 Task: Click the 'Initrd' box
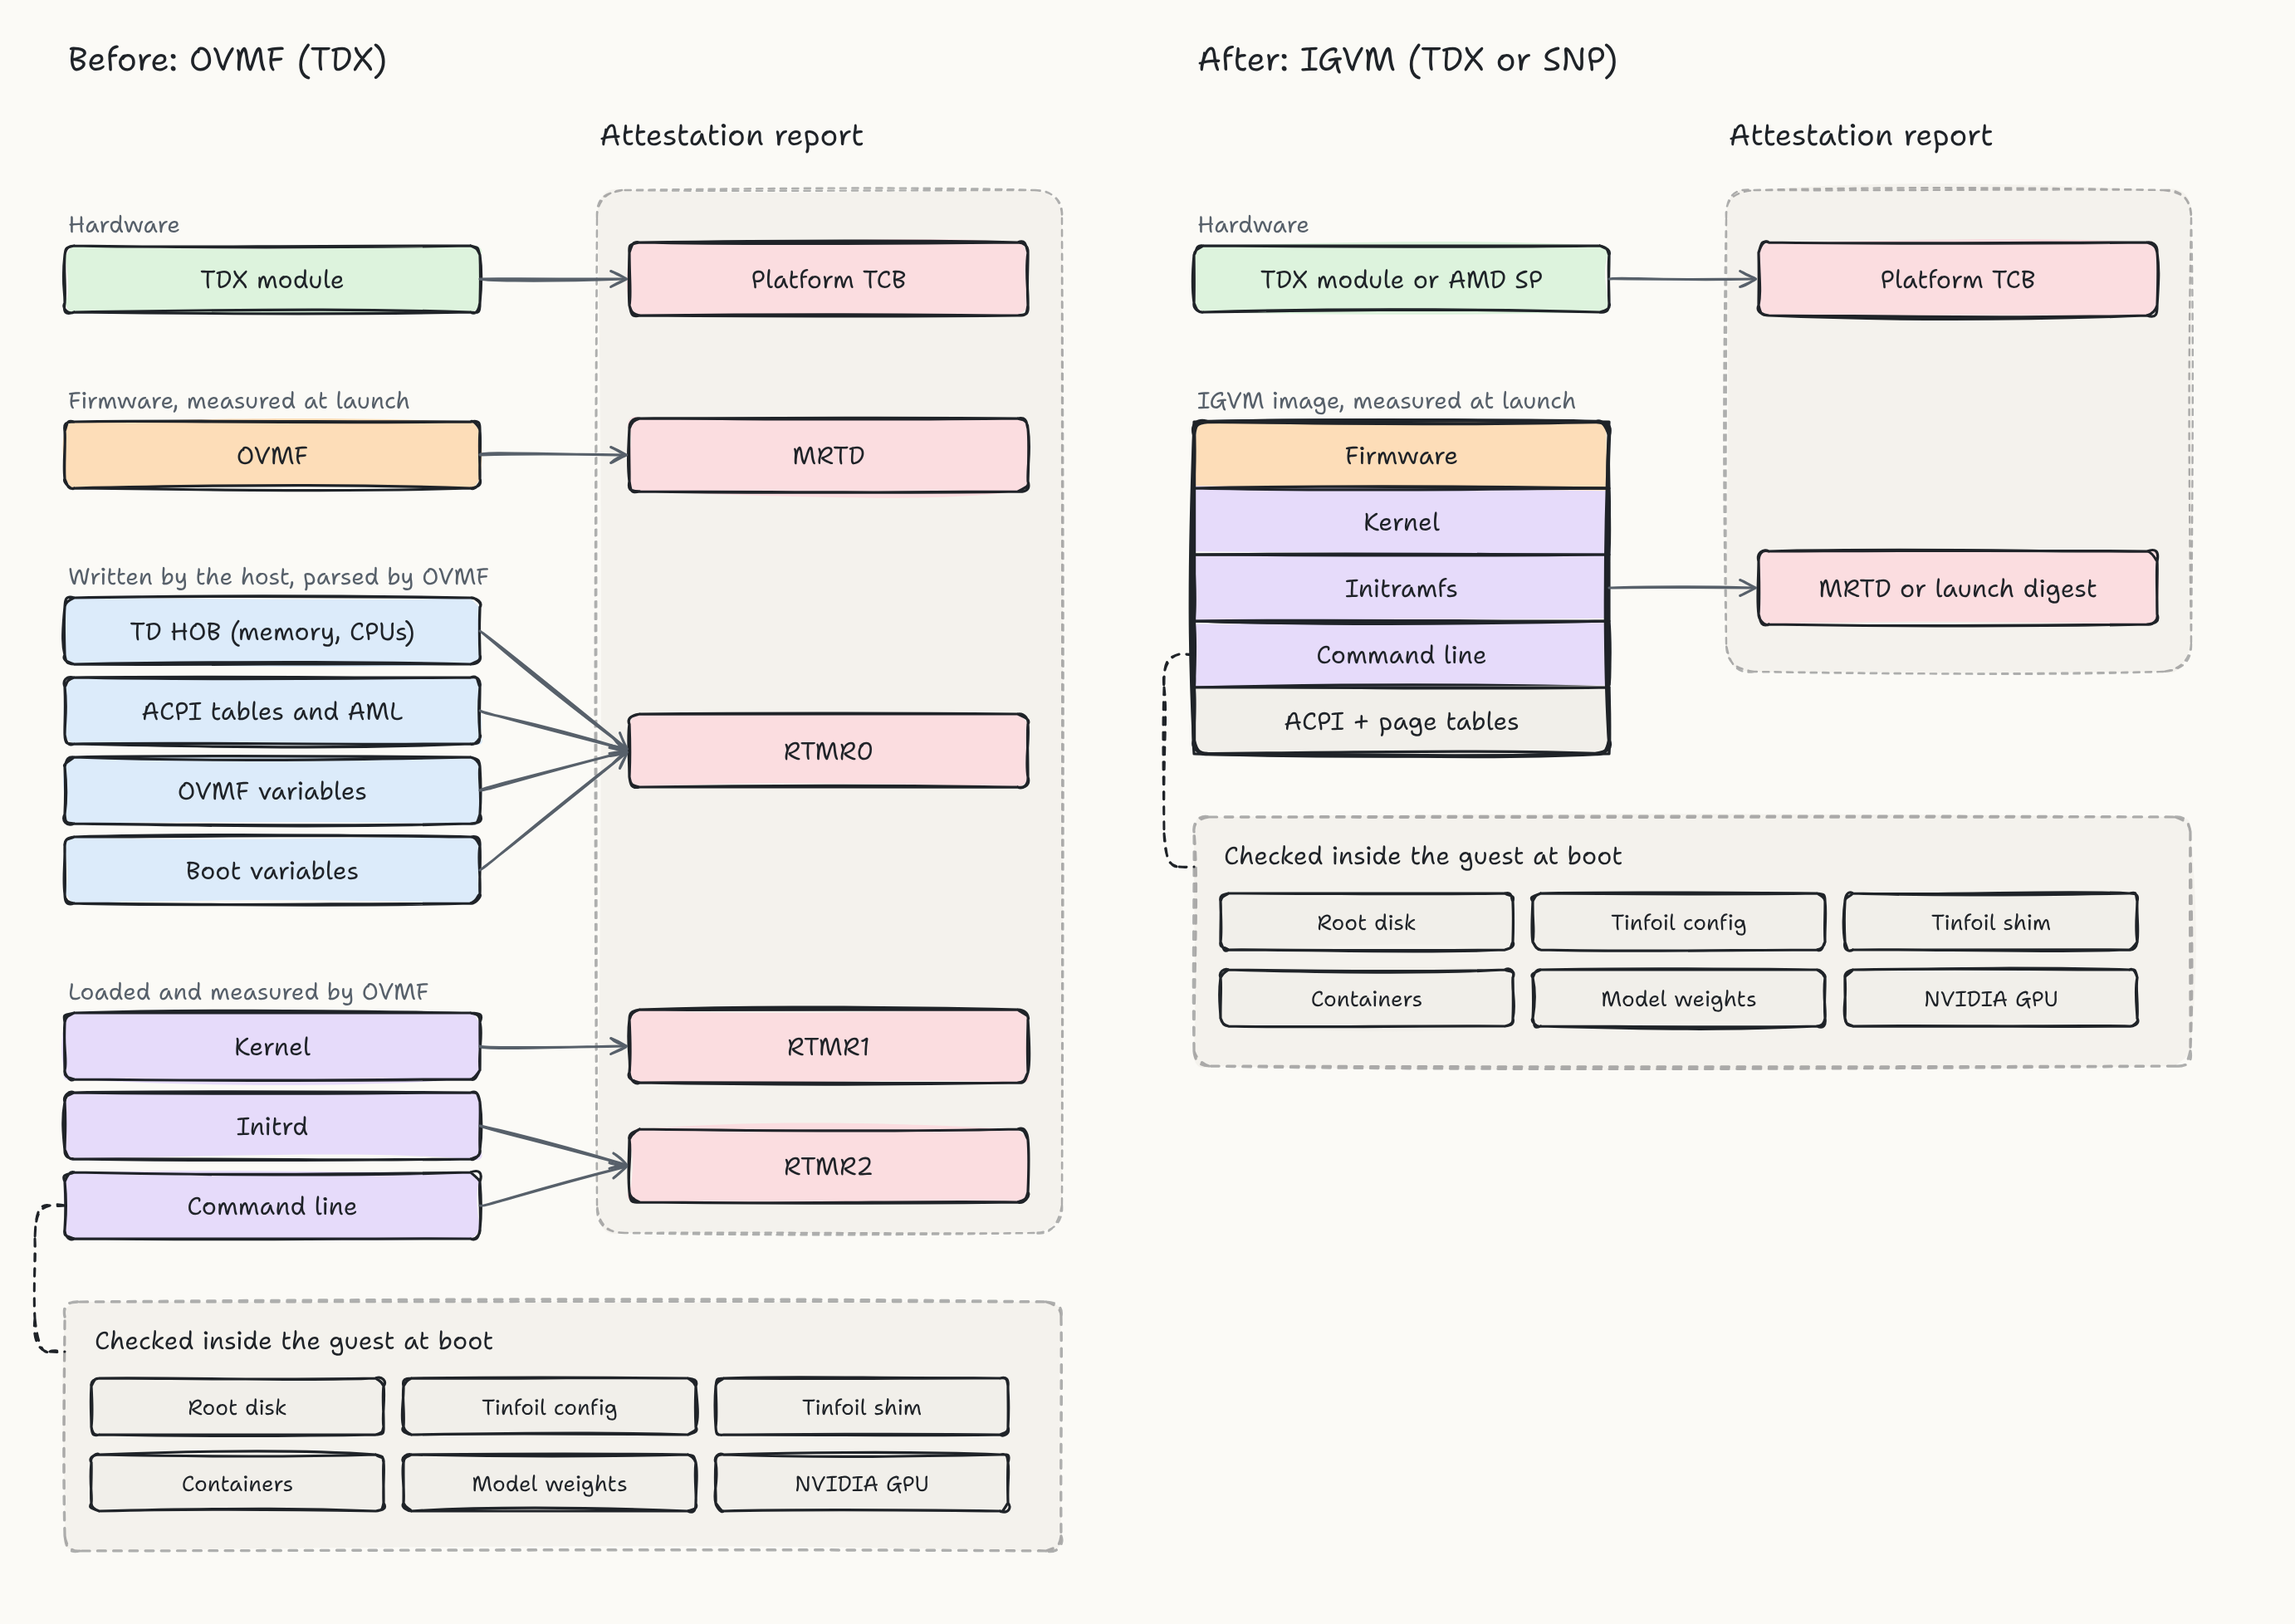tap(272, 1126)
